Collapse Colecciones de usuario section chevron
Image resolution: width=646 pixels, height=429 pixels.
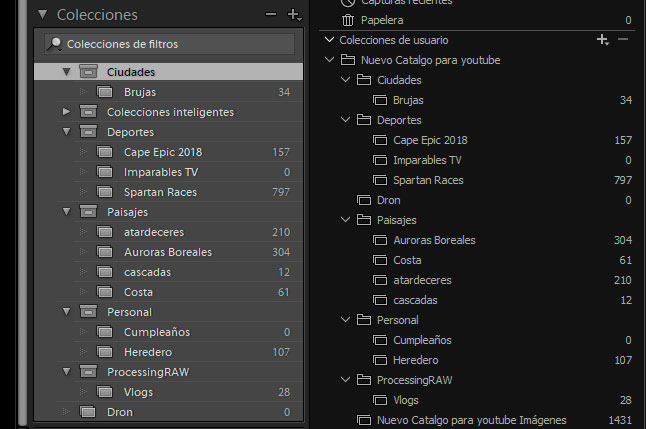click(x=328, y=40)
